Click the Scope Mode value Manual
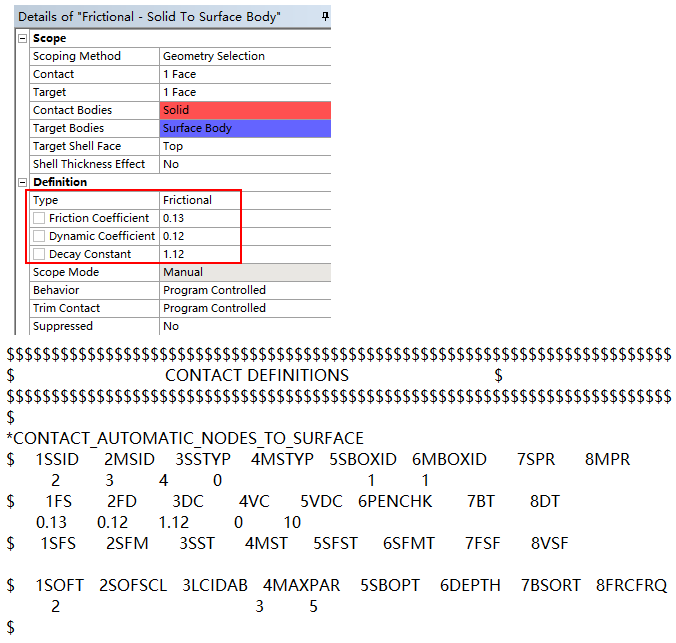The image size is (676, 643). click(x=245, y=273)
